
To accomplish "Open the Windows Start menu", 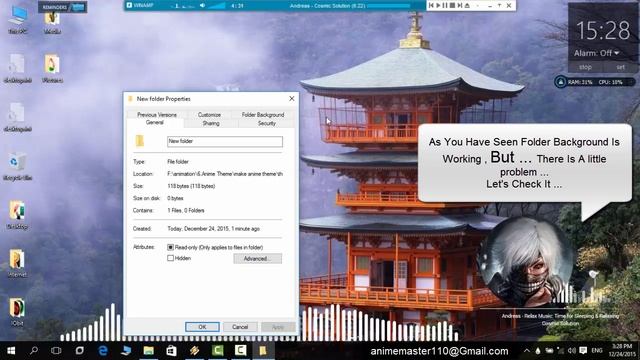I will click(11, 351).
